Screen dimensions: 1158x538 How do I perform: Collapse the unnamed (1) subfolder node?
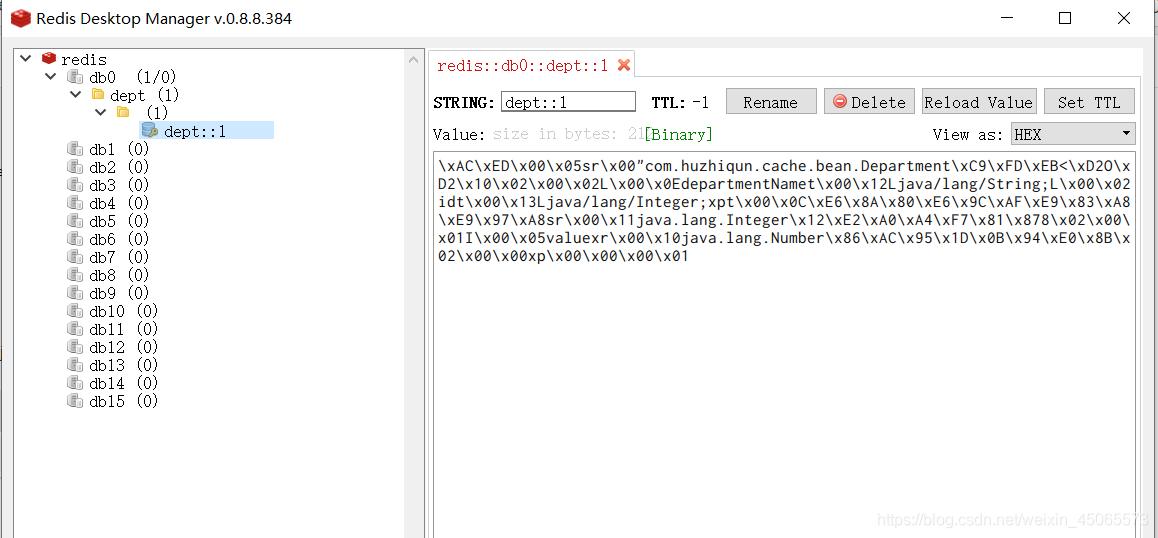click(100, 112)
